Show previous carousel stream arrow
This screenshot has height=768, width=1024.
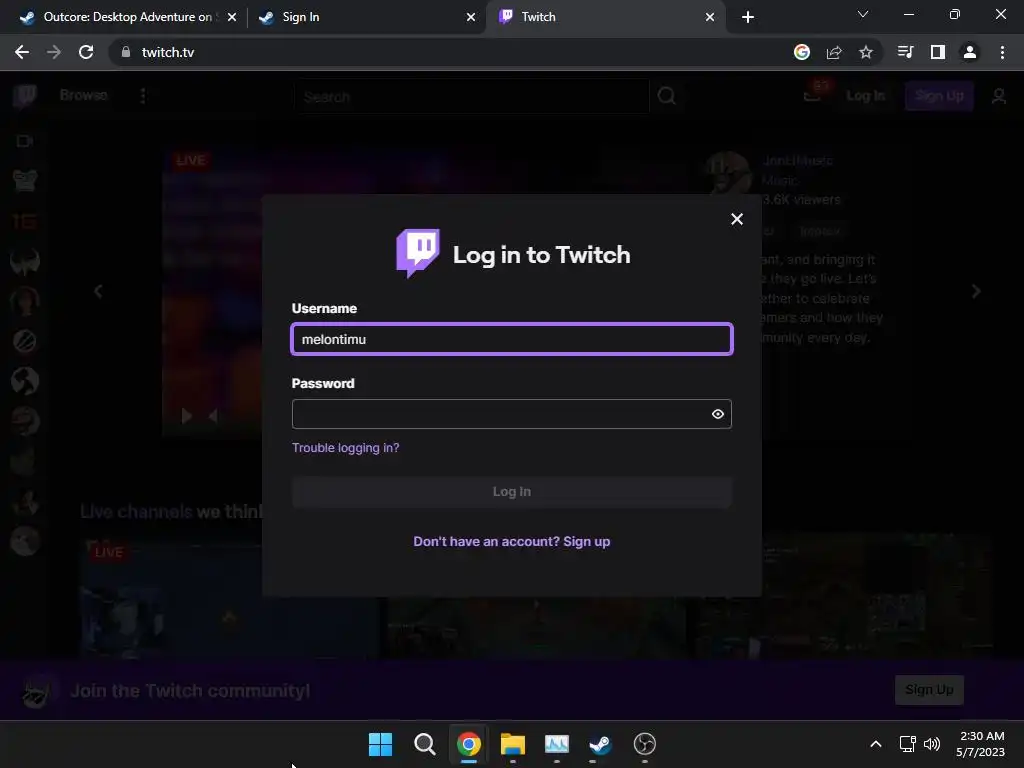pyautogui.click(x=98, y=291)
